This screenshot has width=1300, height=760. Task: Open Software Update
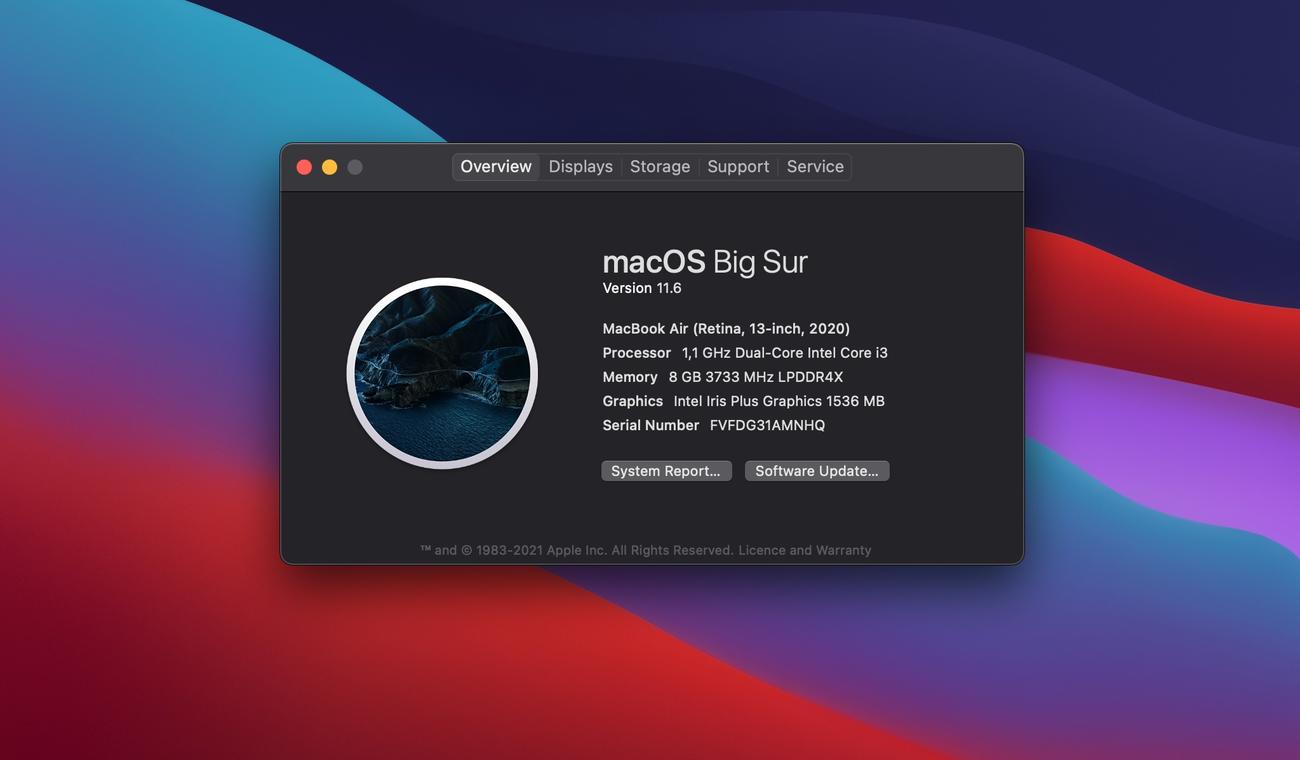[x=817, y=471]
